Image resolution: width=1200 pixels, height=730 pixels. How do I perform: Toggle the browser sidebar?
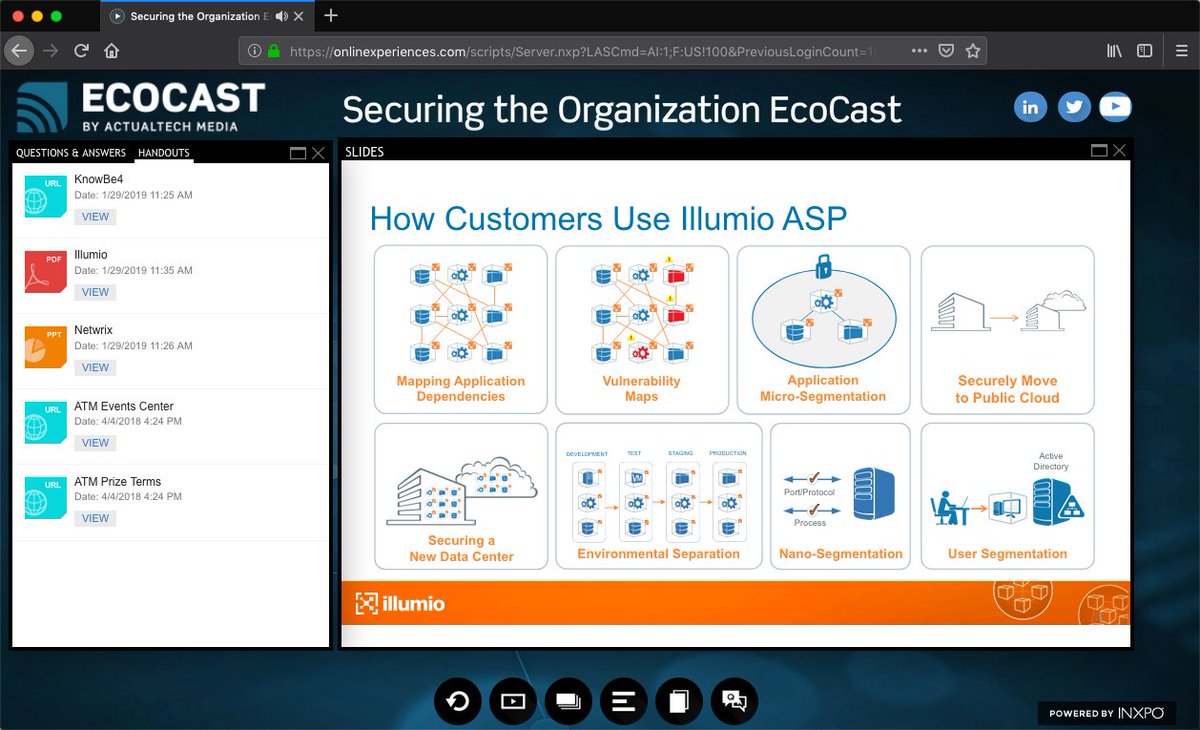(1144, 50)
